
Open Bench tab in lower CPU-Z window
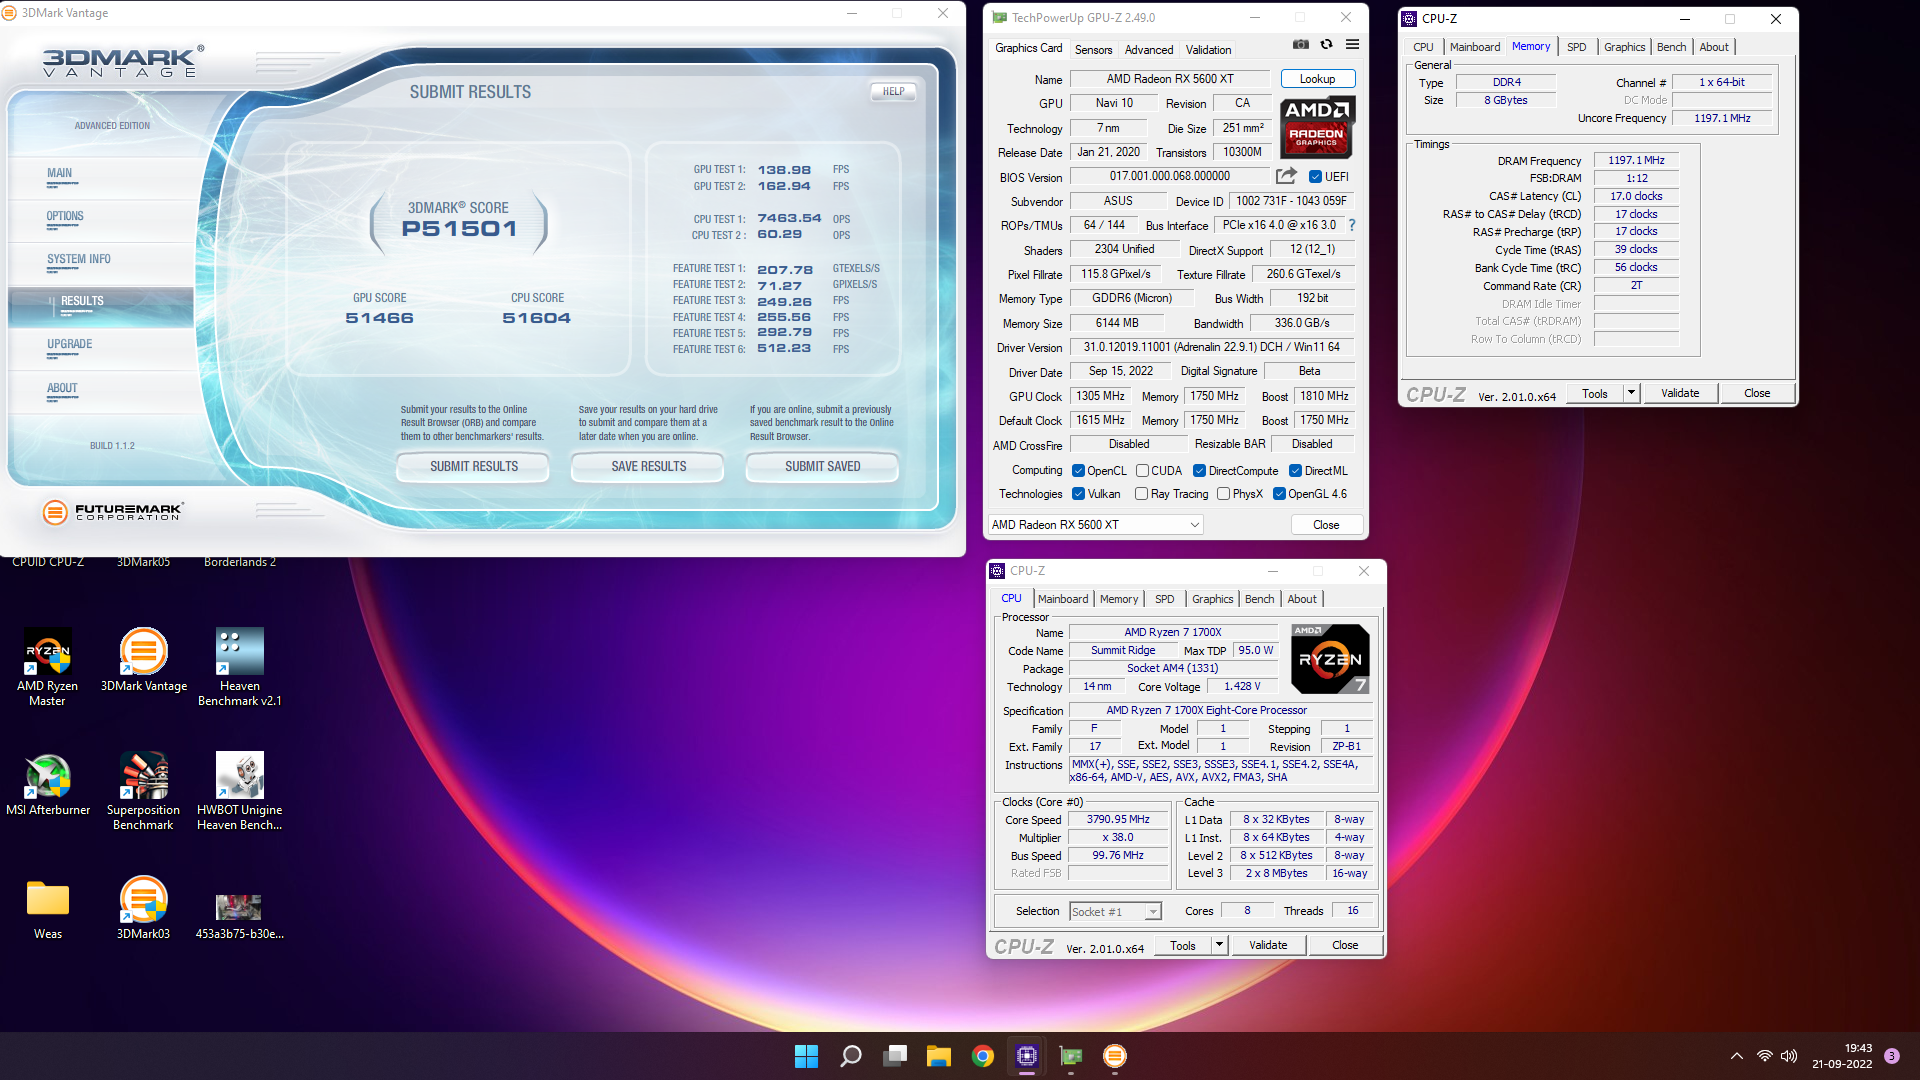(x=1259, y=599)
